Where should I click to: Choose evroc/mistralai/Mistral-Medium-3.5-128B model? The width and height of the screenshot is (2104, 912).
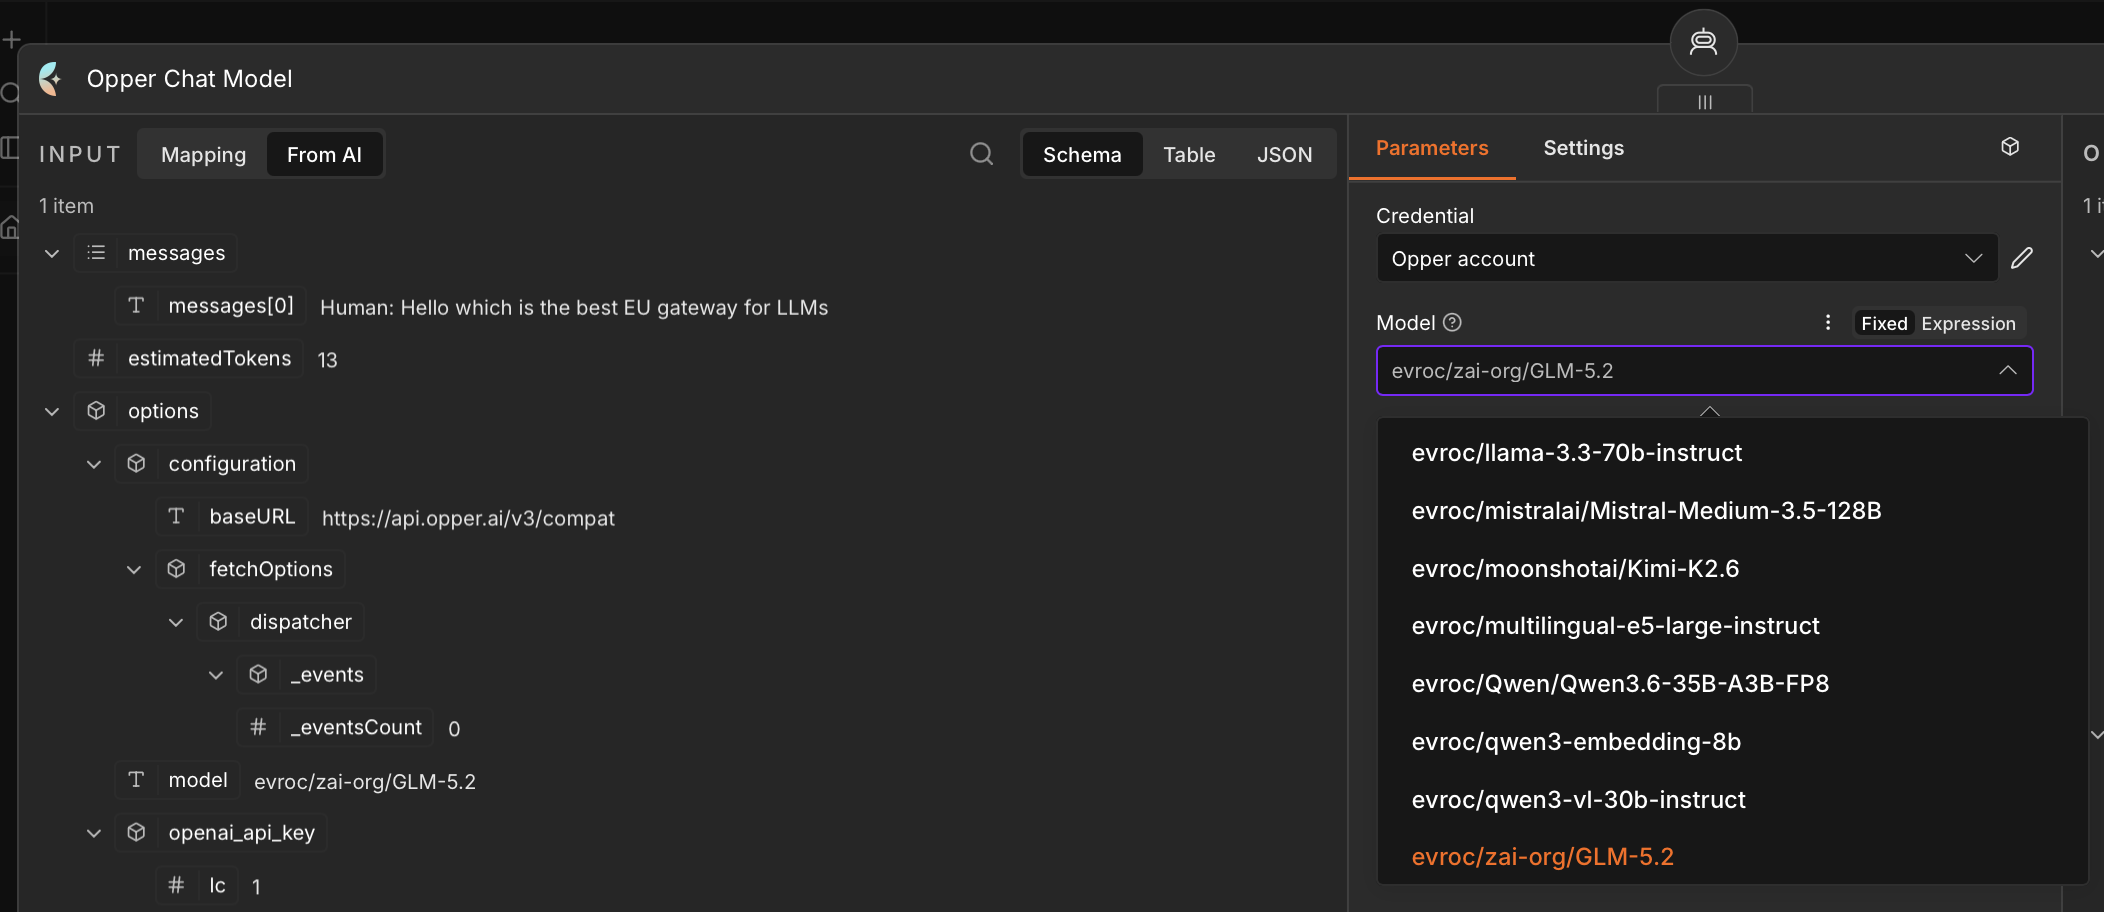1732,511
